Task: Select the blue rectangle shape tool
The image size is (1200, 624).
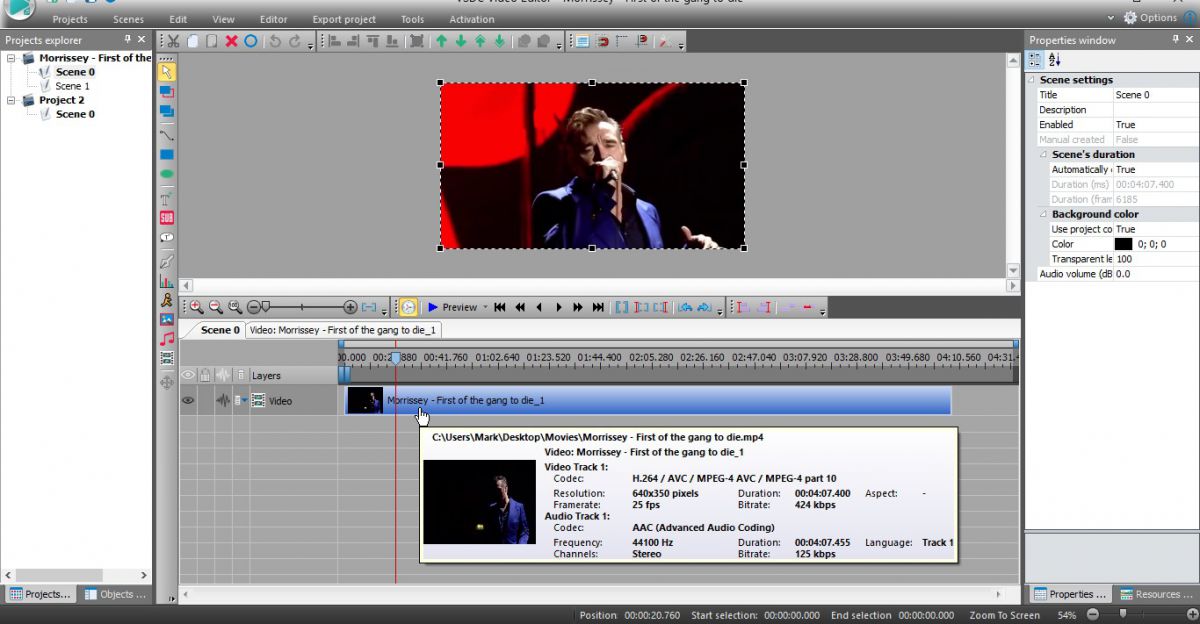Action: click(167, 155)
